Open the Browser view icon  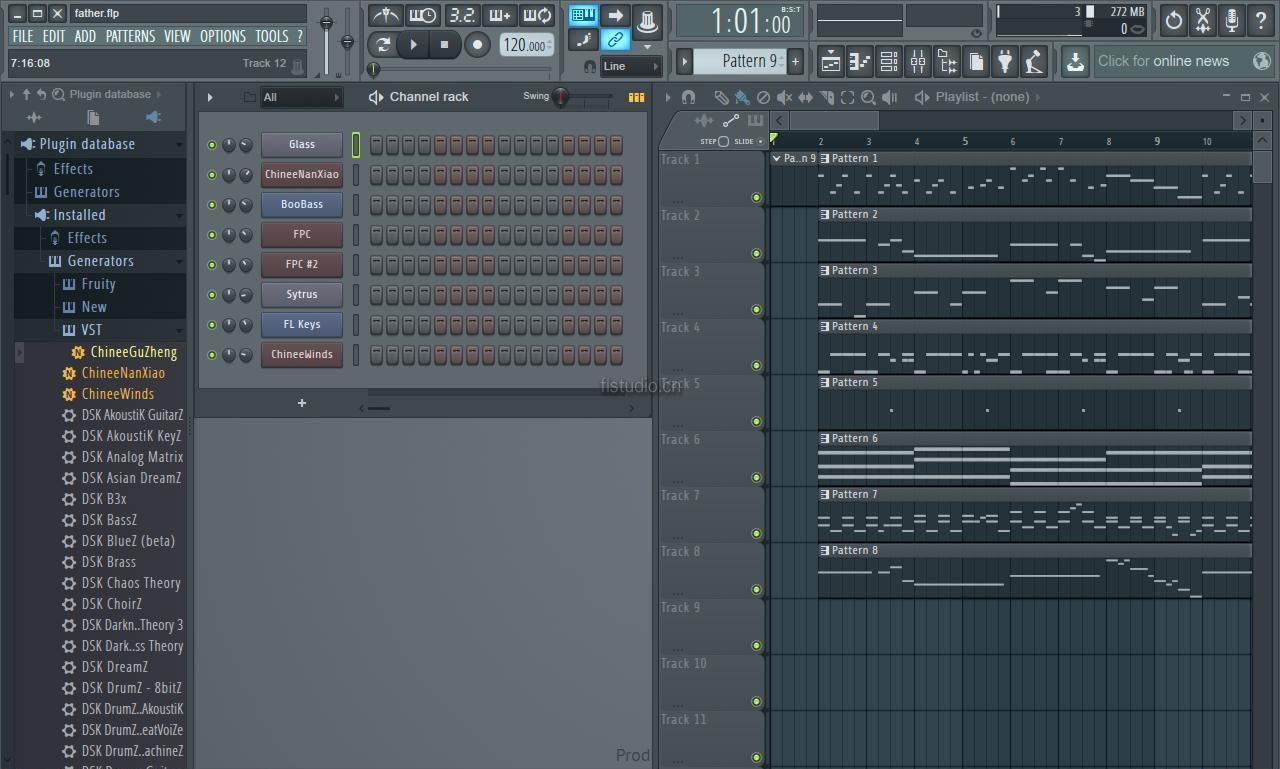[946, 62]
